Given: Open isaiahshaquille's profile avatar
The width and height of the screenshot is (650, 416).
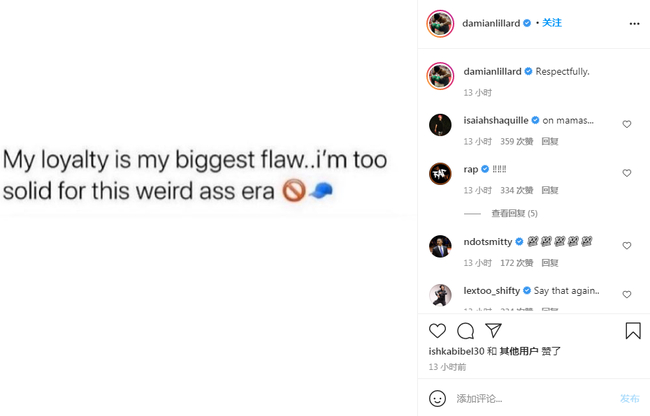Looking at the screenshot, I should (x=440, y=125).
